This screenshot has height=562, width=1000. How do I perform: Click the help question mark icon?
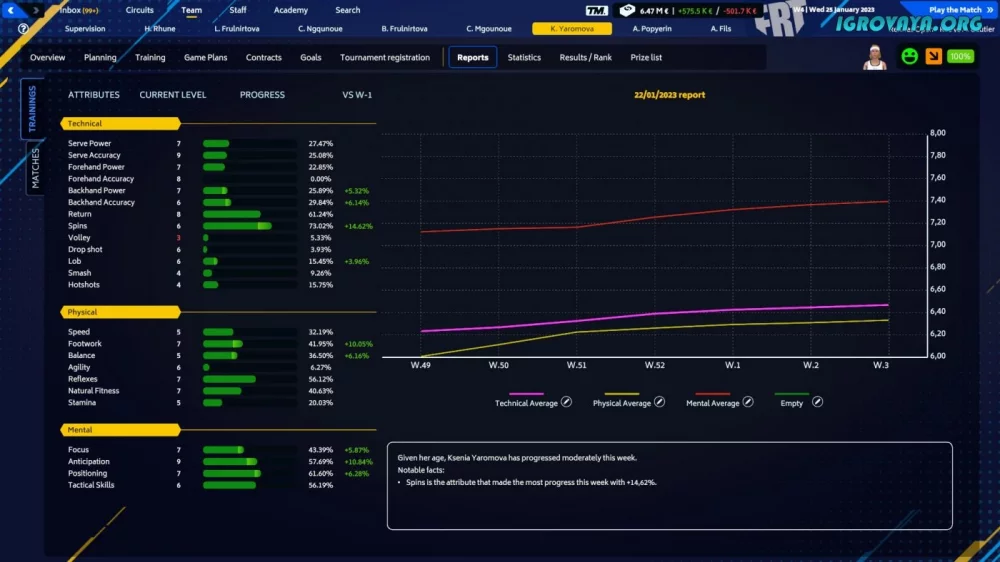[x=23, y=29]
